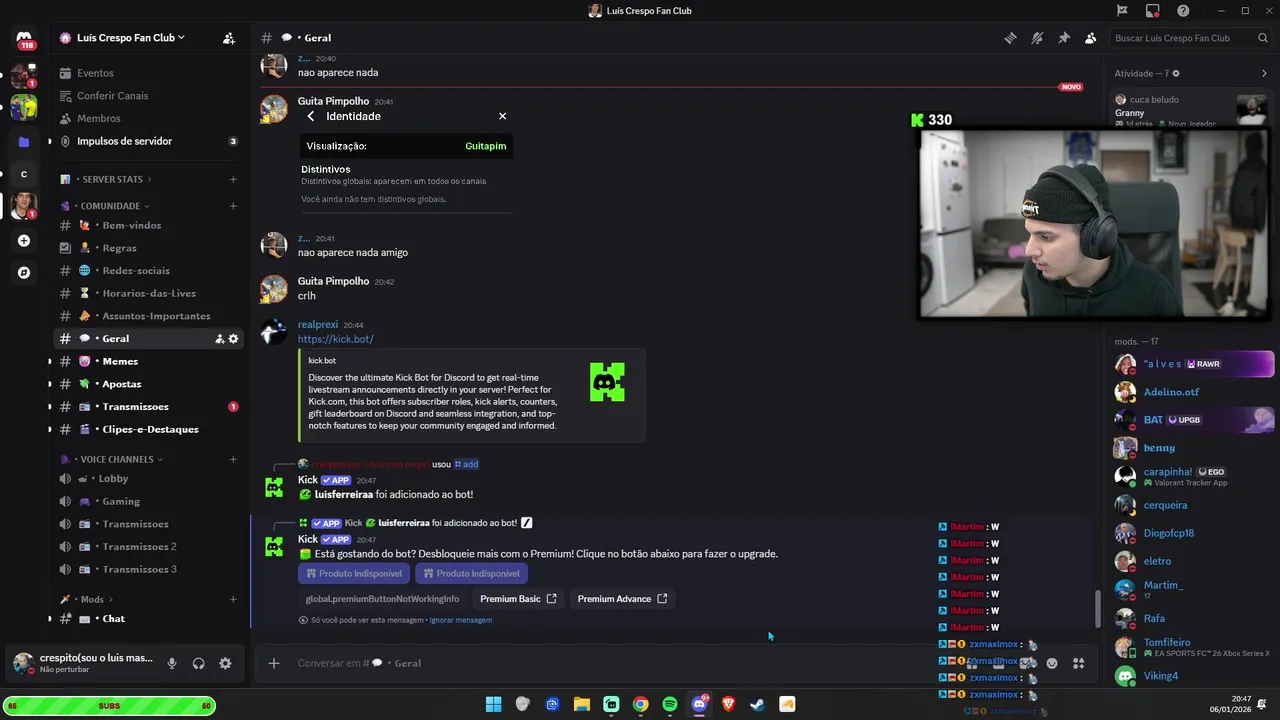Open settings gear for Geral channel
The width and height of the screenshot is (1280, 720).
point(233,339)
